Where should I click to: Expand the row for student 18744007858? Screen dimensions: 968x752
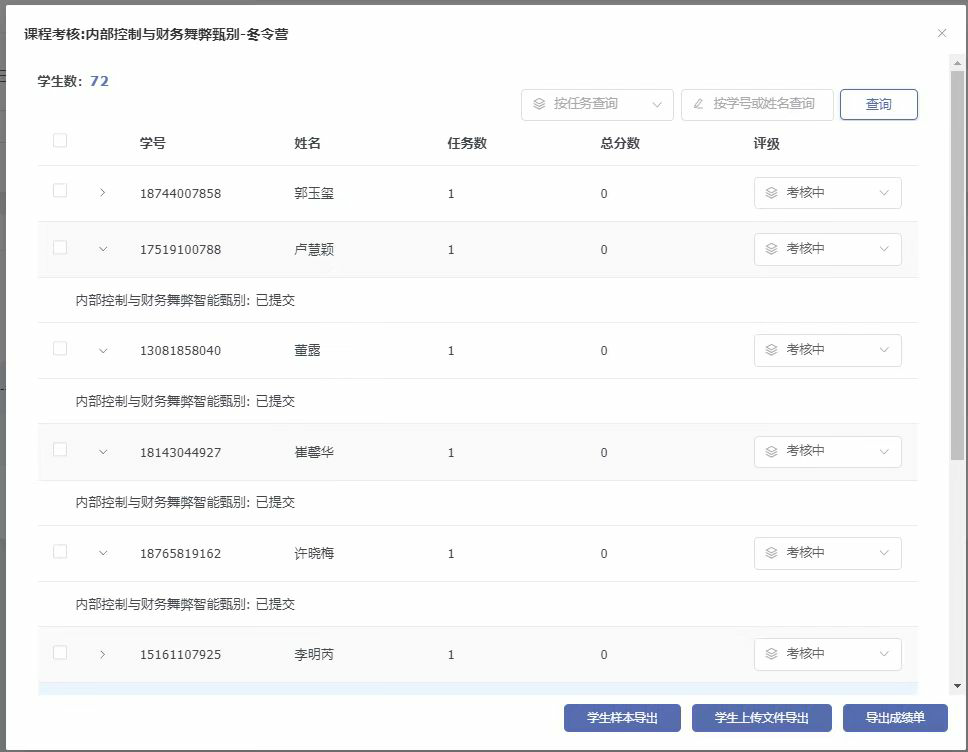tap(103, 193)
